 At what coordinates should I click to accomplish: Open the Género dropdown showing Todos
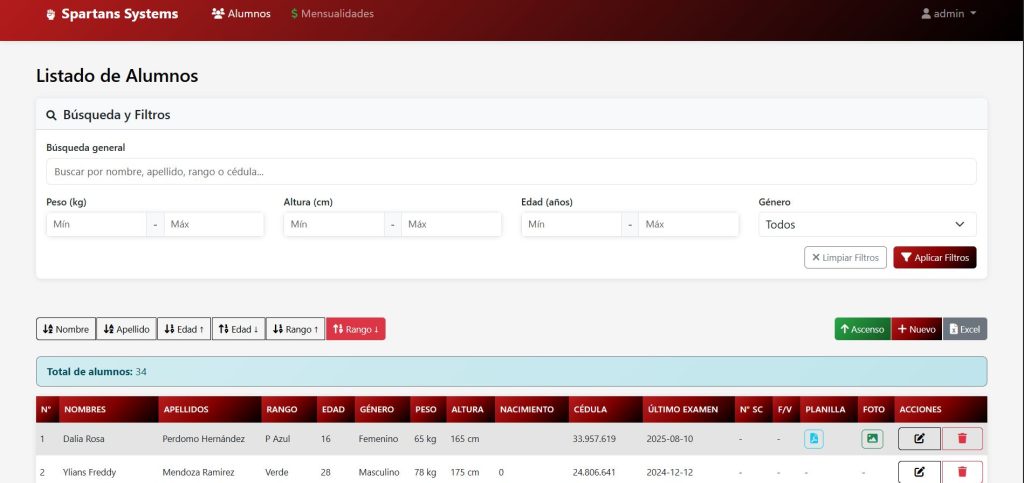867,225
